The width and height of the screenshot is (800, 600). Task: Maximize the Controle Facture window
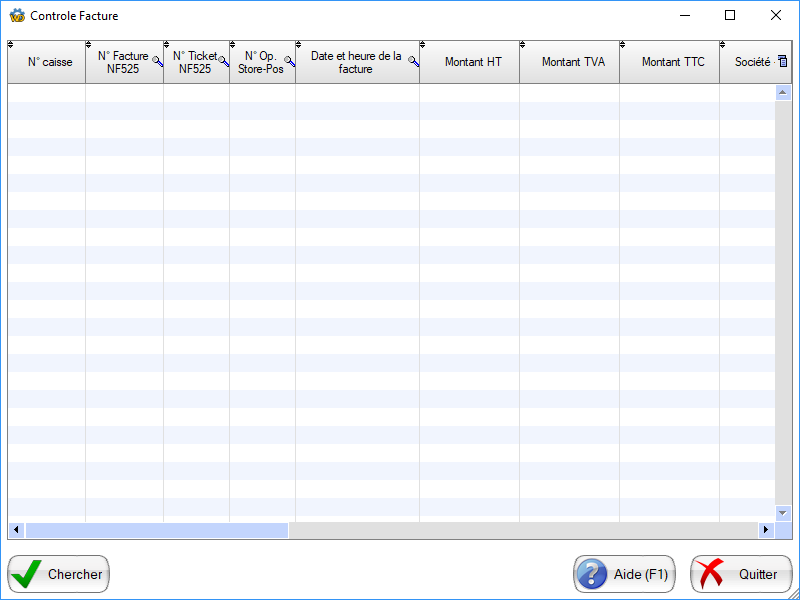click(x=730, y=15)
